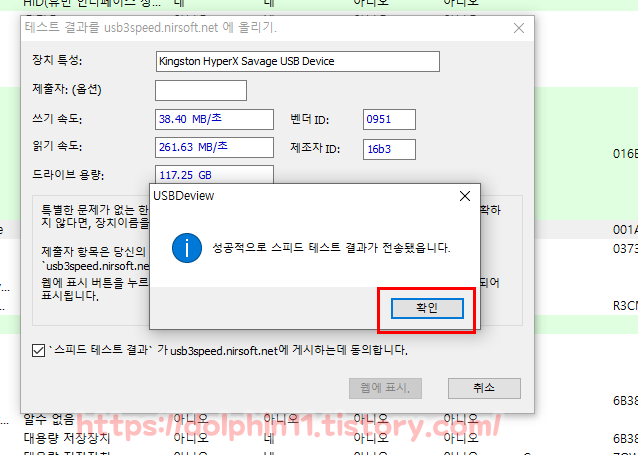The height and width of the screenshot is (455, 638).
Task: Click the 장치 특성 label
Action: [x=57, y=61]
